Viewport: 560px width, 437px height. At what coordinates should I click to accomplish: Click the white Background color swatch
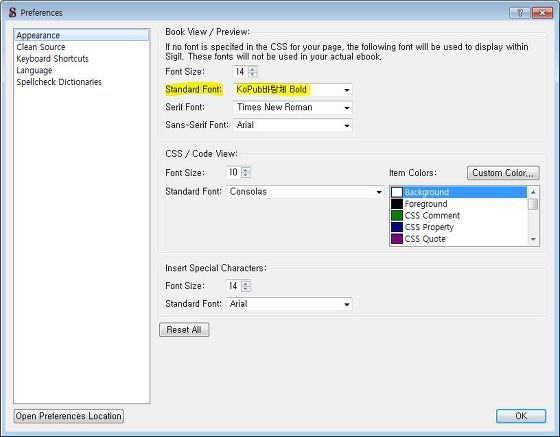[x=397, y=192]
